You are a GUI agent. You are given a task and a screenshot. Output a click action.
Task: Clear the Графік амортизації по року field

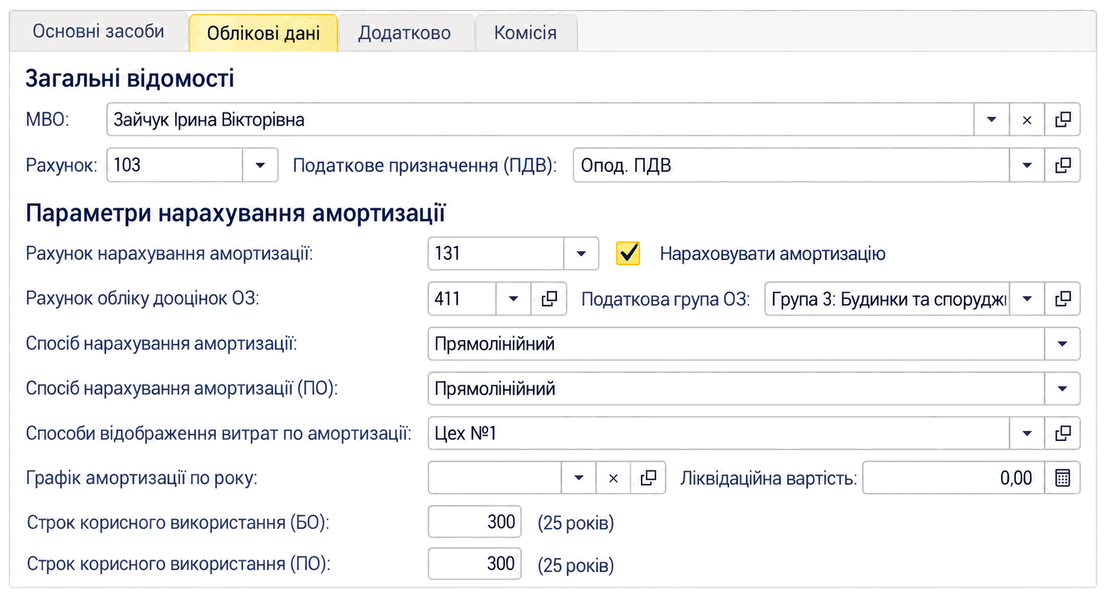tap(613, 478)
